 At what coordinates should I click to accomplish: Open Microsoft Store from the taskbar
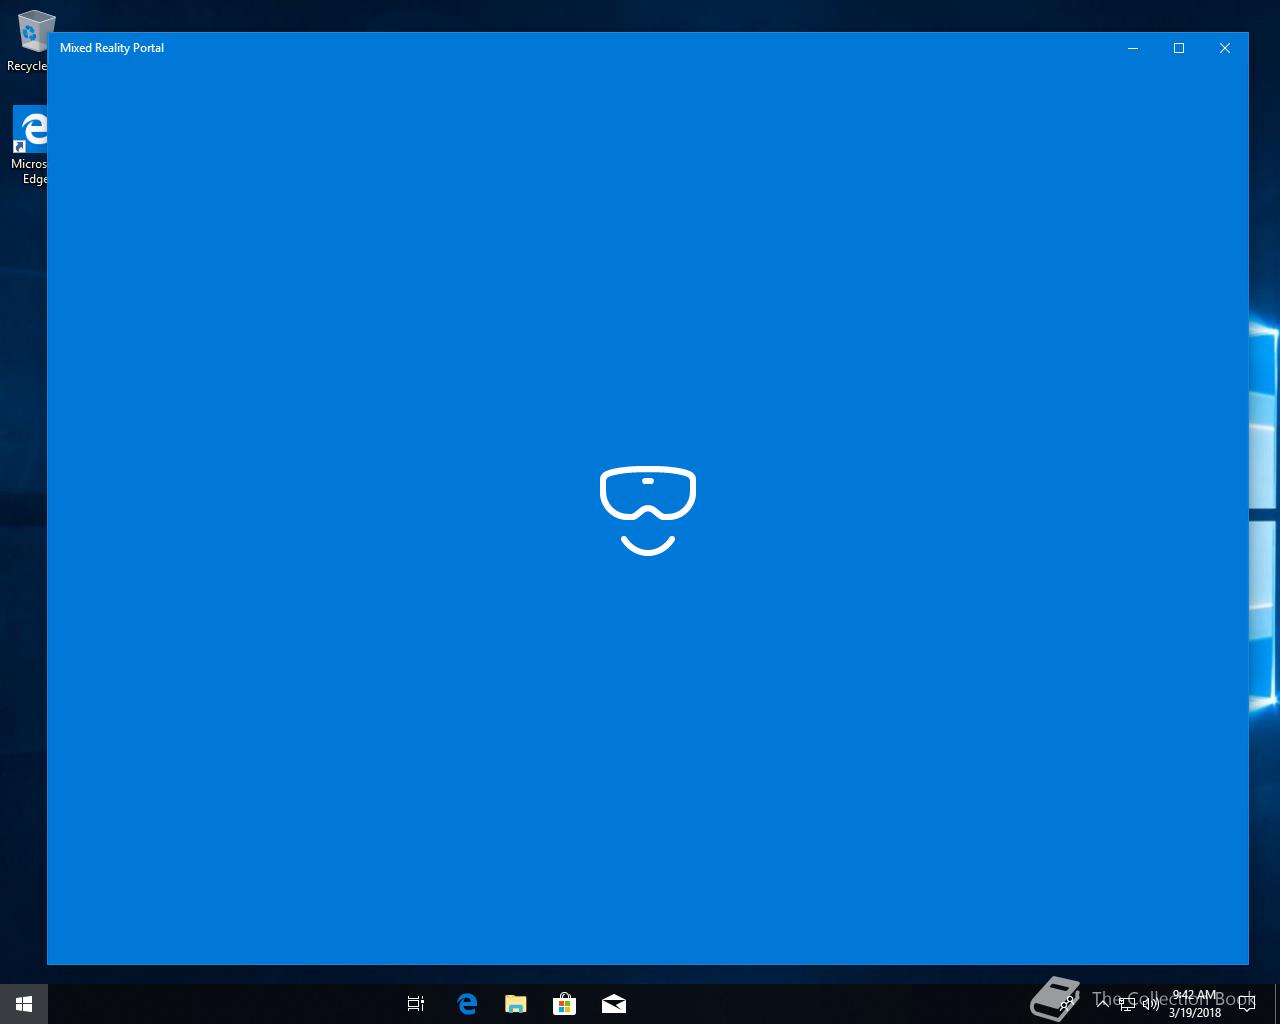point(564,1004)
